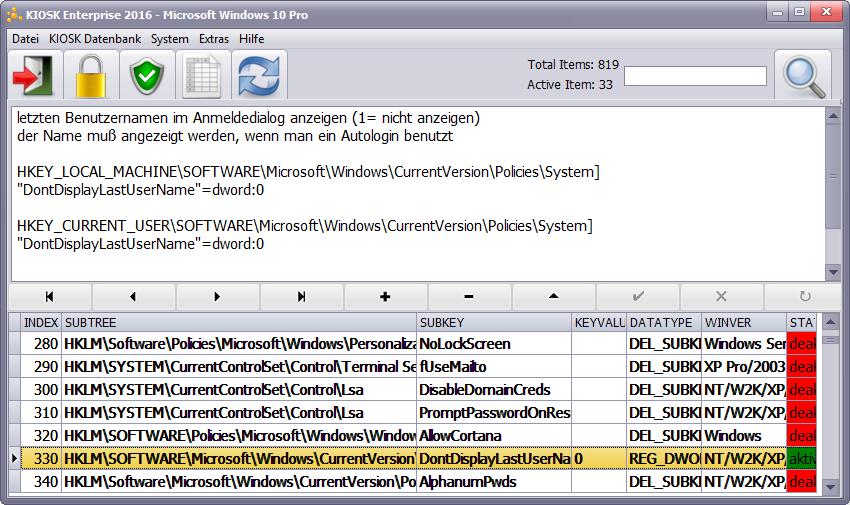Click the green aktiv status cell

[x=802, y=459]
